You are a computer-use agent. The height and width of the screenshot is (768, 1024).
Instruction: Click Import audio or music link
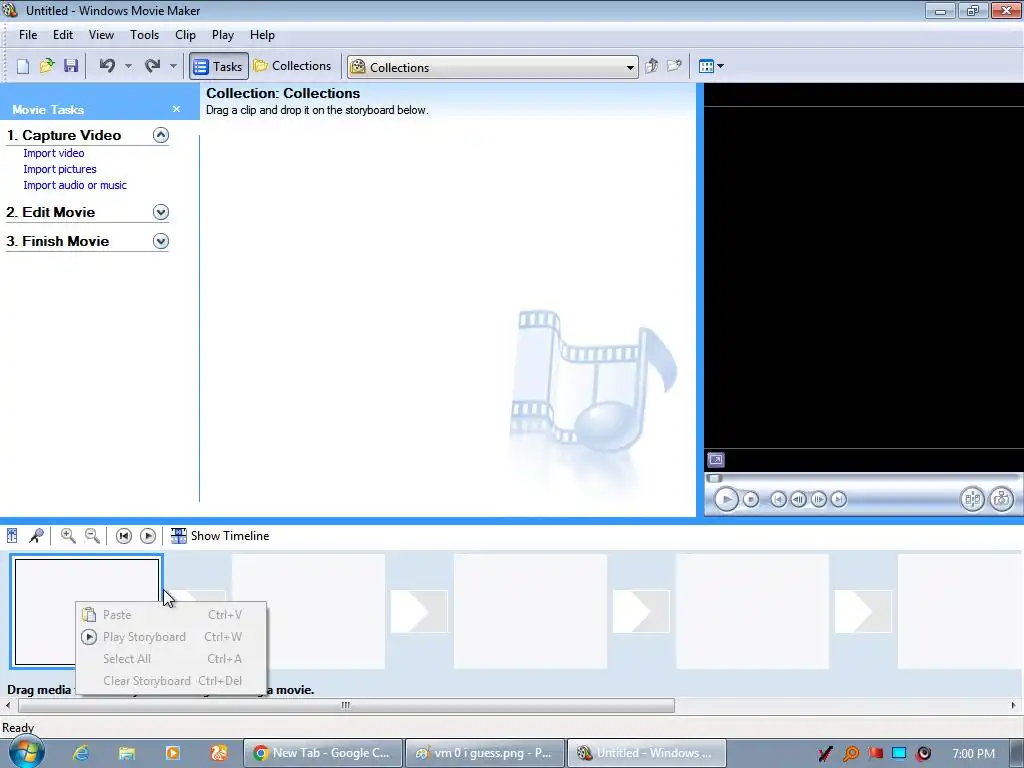pyautogui.click(x=75, y=185)
